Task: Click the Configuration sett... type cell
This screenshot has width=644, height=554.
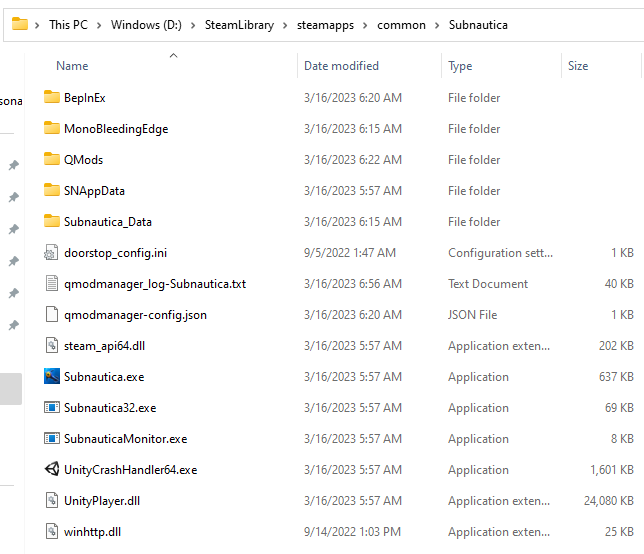Action: coord(500,253)
